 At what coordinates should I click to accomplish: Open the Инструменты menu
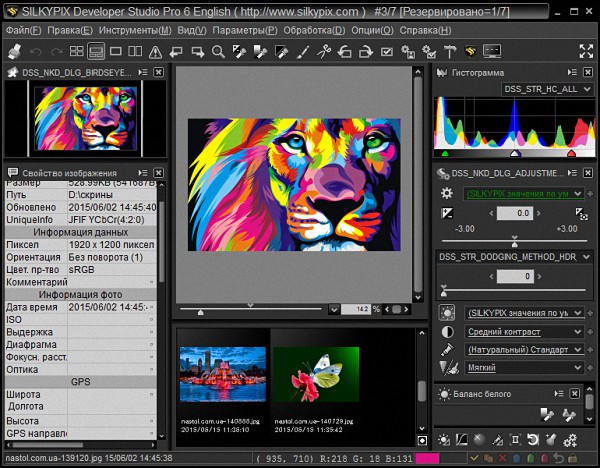(x=135, y=30)
